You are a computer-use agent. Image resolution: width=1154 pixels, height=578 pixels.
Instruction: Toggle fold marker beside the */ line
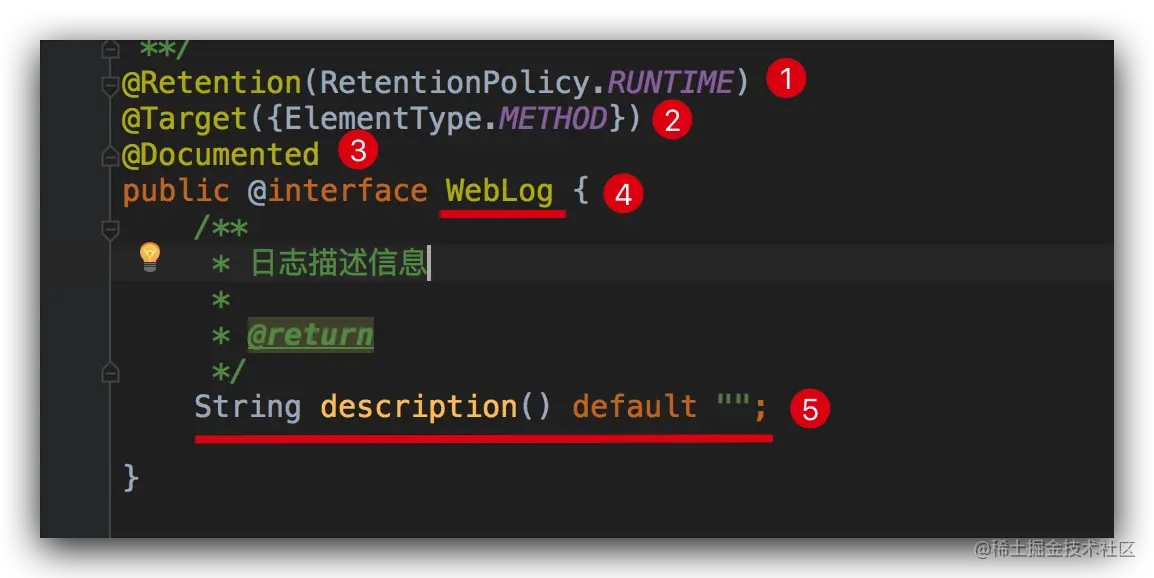click(x=110, y=373)
